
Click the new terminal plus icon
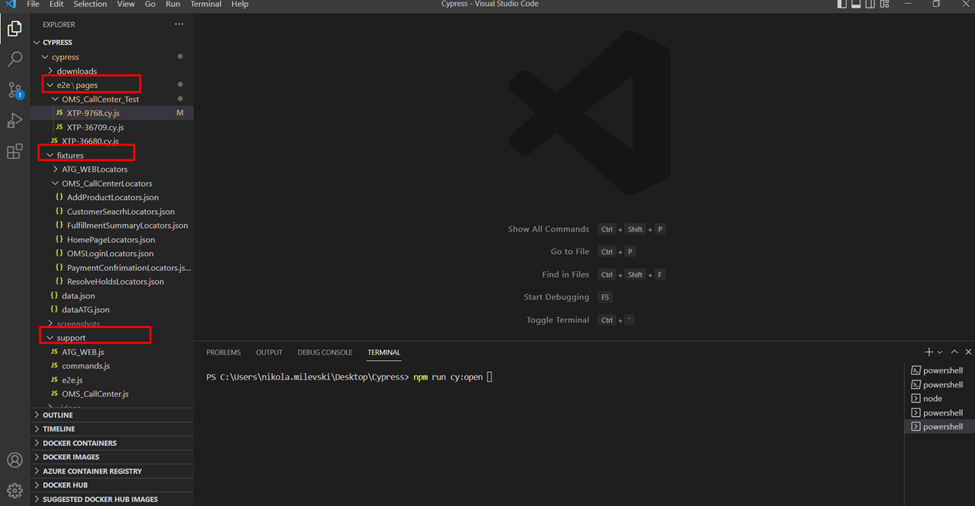click(x=928, y=352)
